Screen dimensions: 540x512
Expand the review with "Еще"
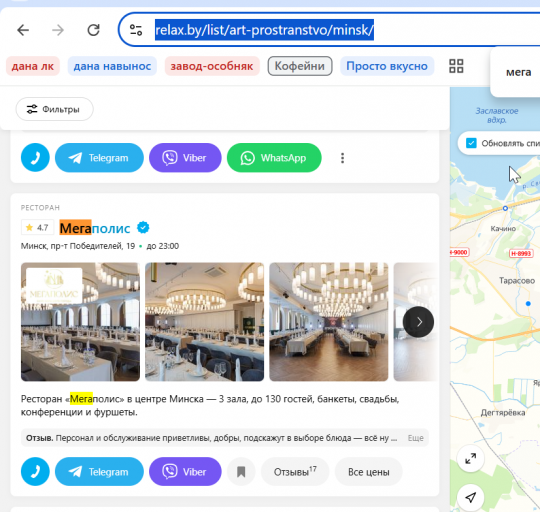click(415, 438)
